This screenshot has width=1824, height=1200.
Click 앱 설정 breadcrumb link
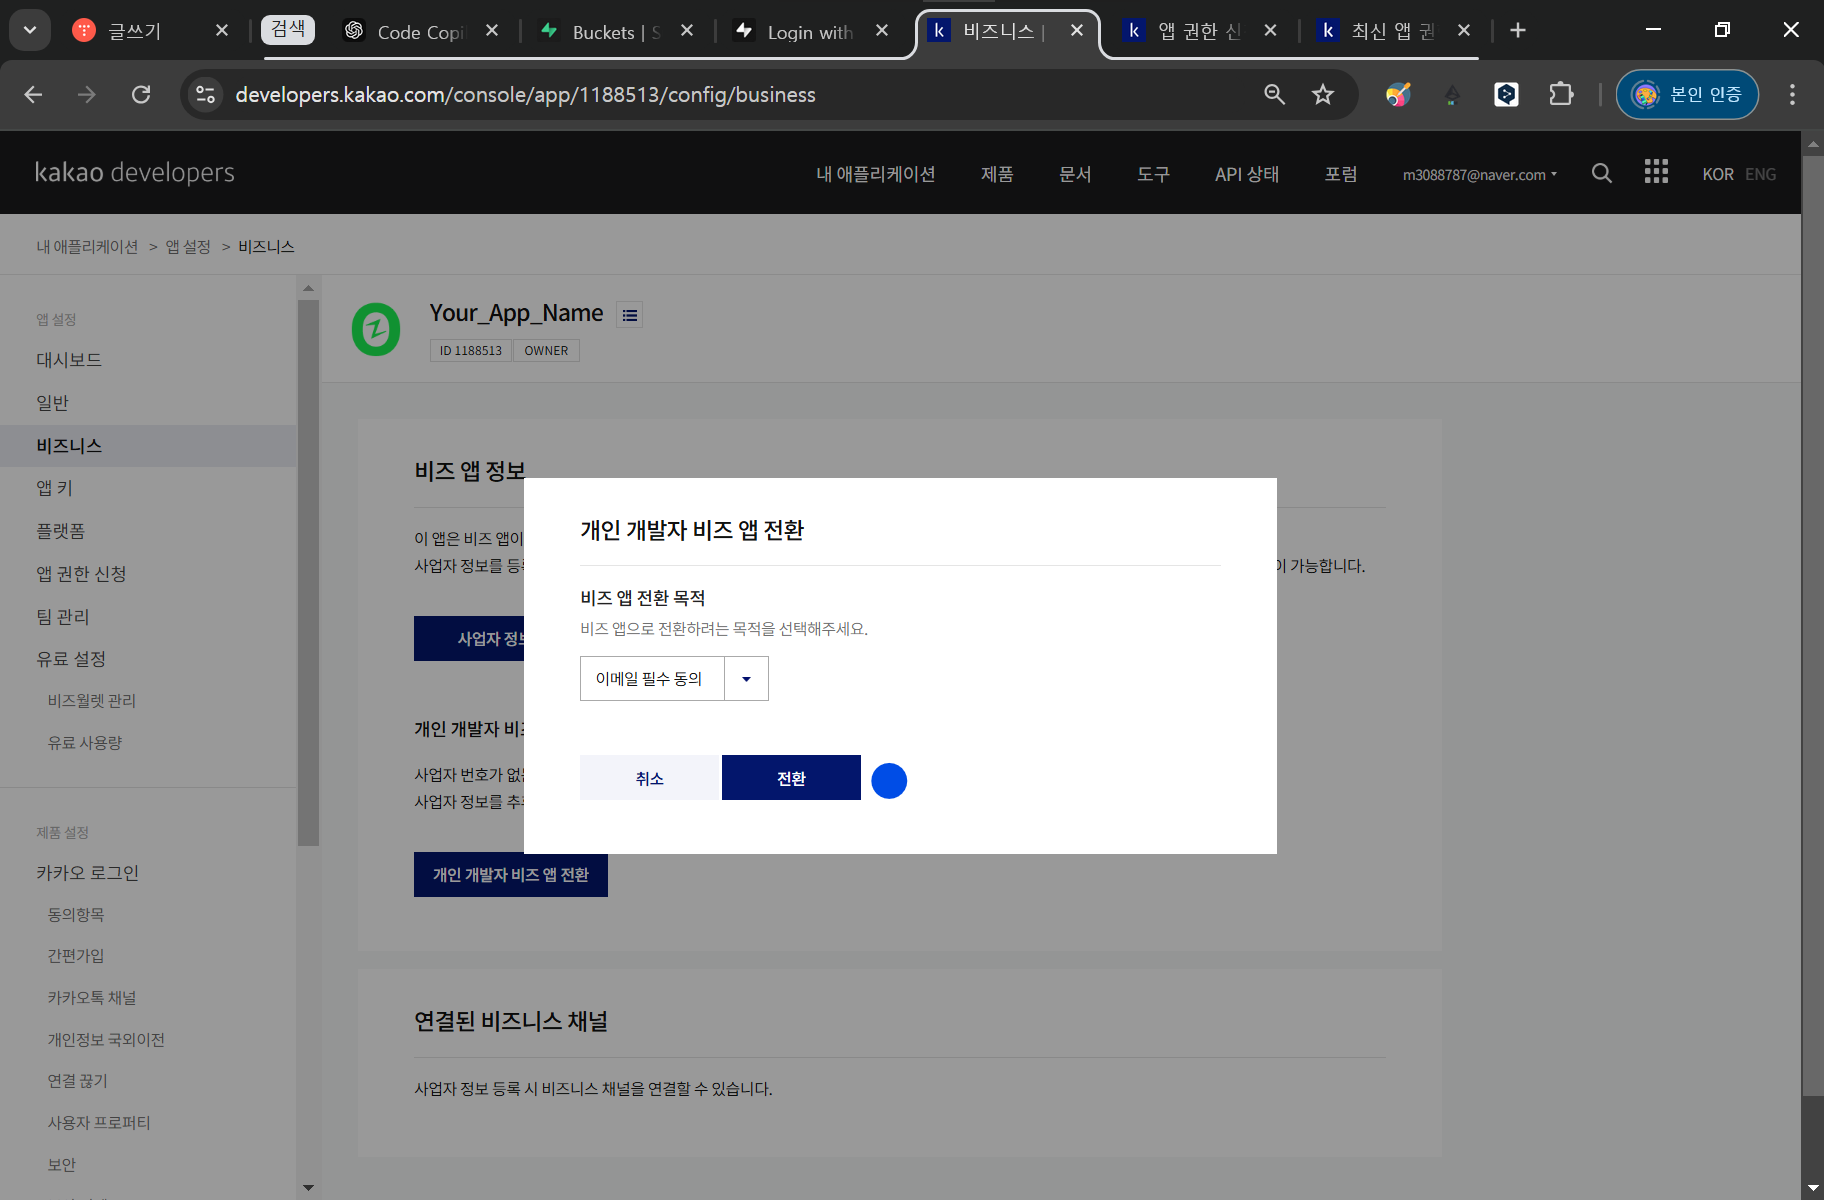coord(188,246)
